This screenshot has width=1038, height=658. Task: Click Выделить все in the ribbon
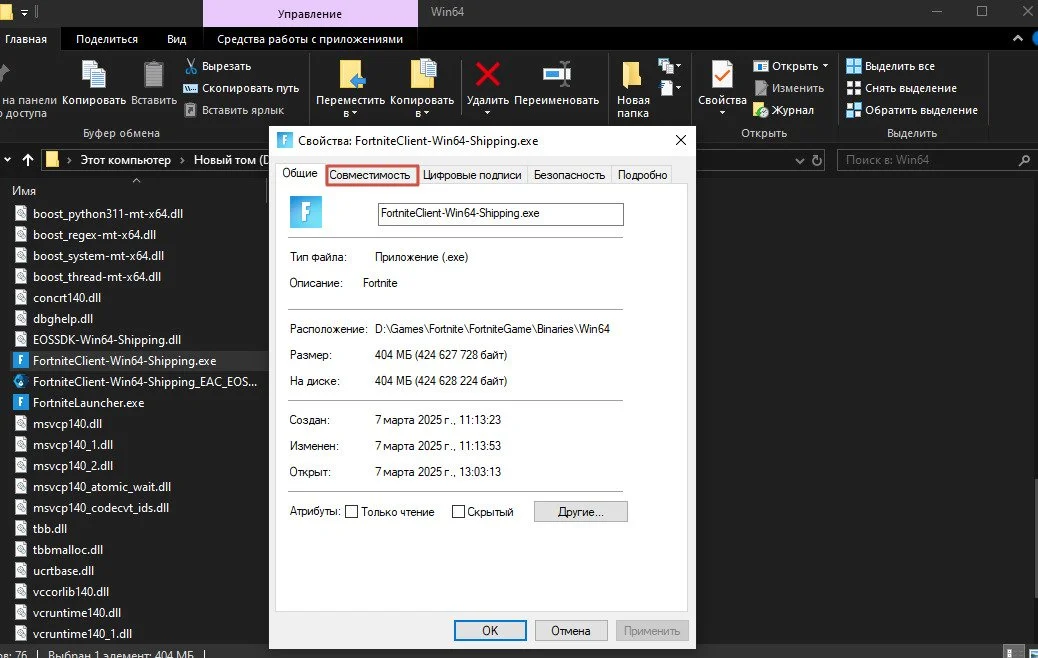(x=890, y=66)
